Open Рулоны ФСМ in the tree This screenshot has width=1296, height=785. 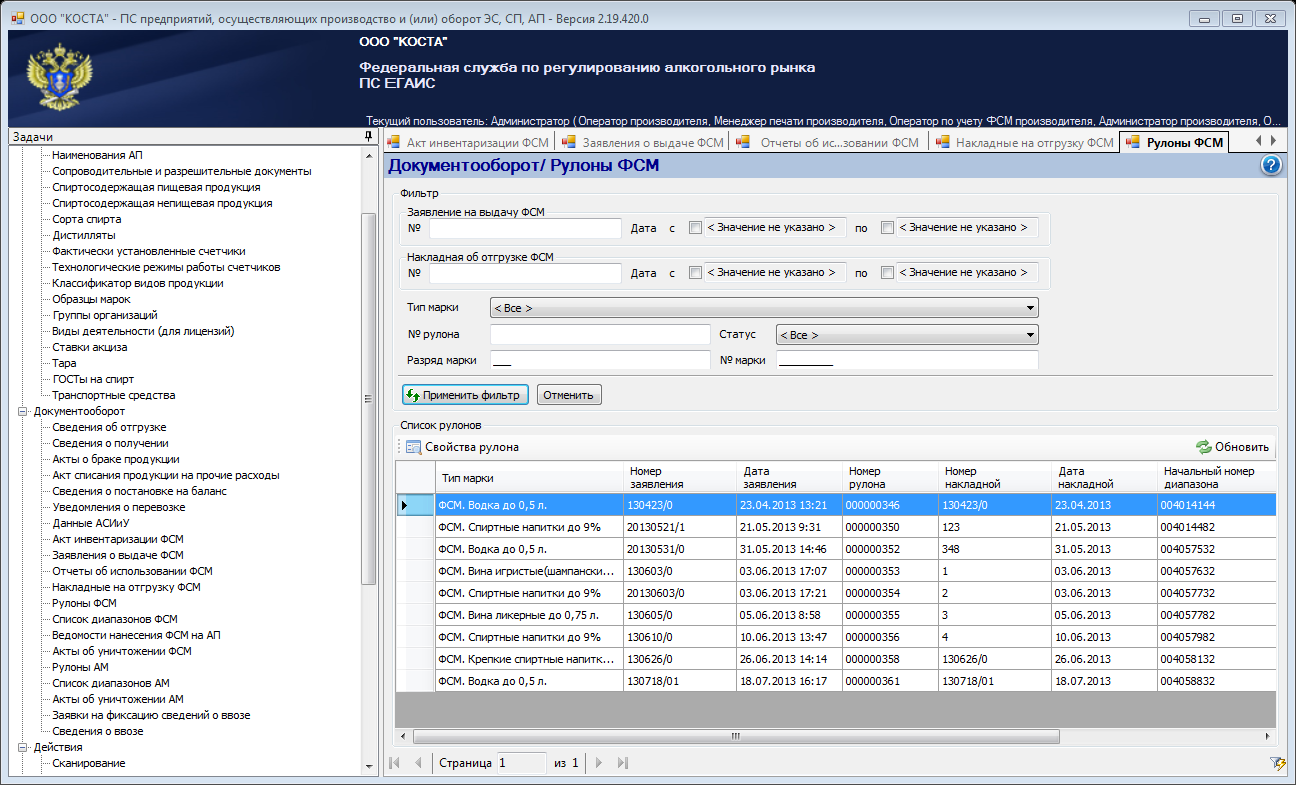85,603
